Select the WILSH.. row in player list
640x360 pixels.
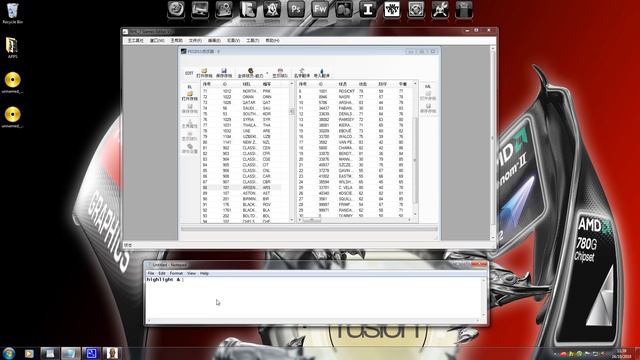point(354,182)
